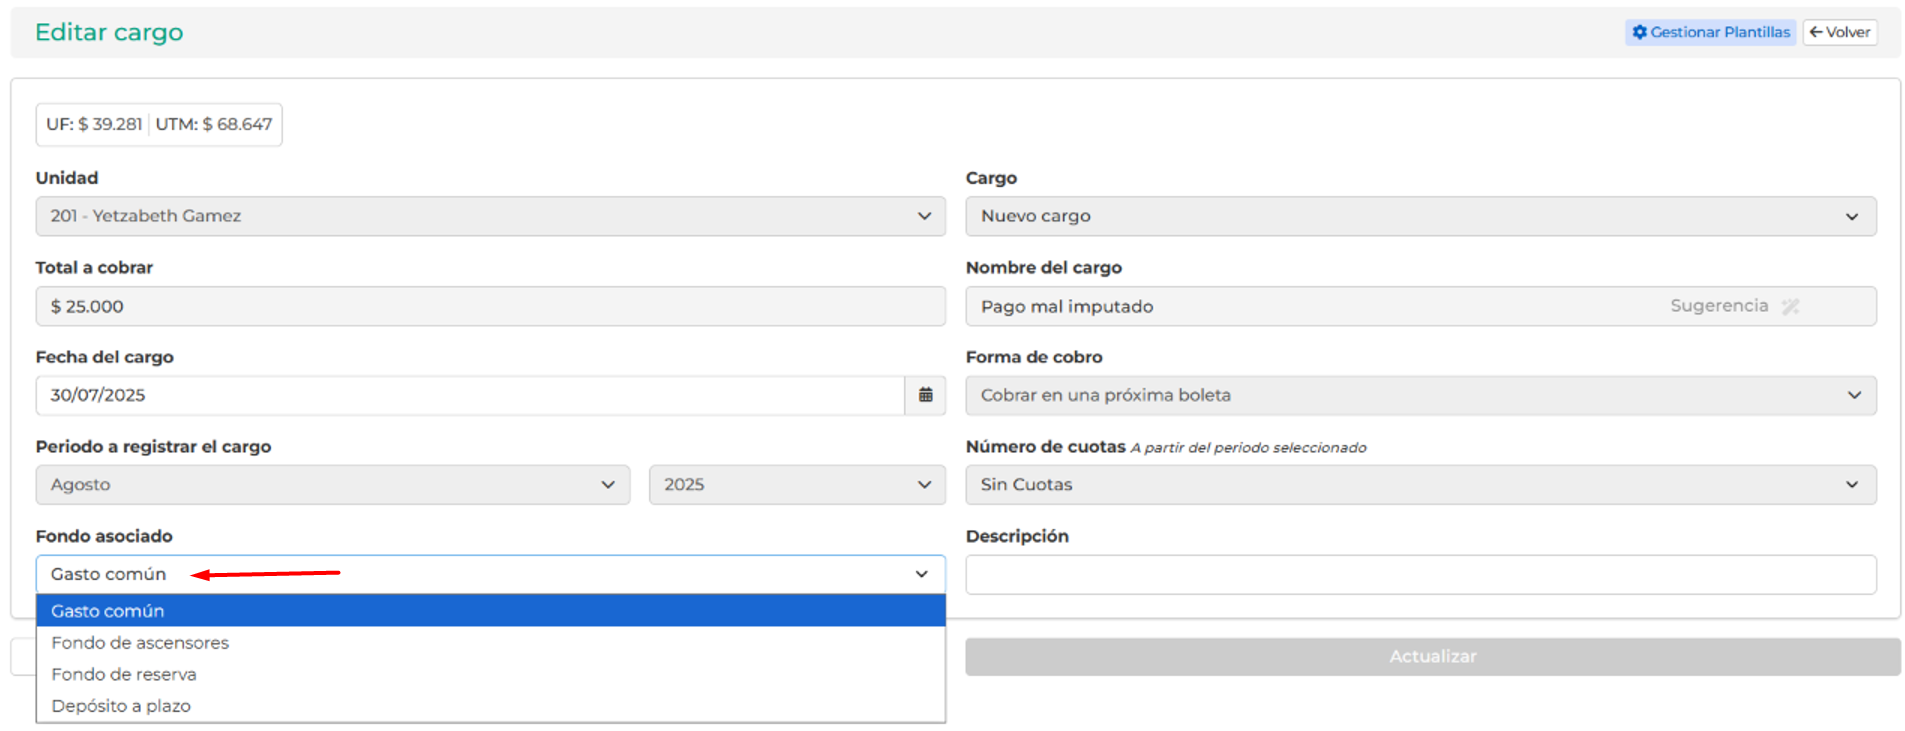Open the Número de cuotas dropdown
This screenshot has height=731, width=1905.
pyautogui.click(x=1420, y=485)
